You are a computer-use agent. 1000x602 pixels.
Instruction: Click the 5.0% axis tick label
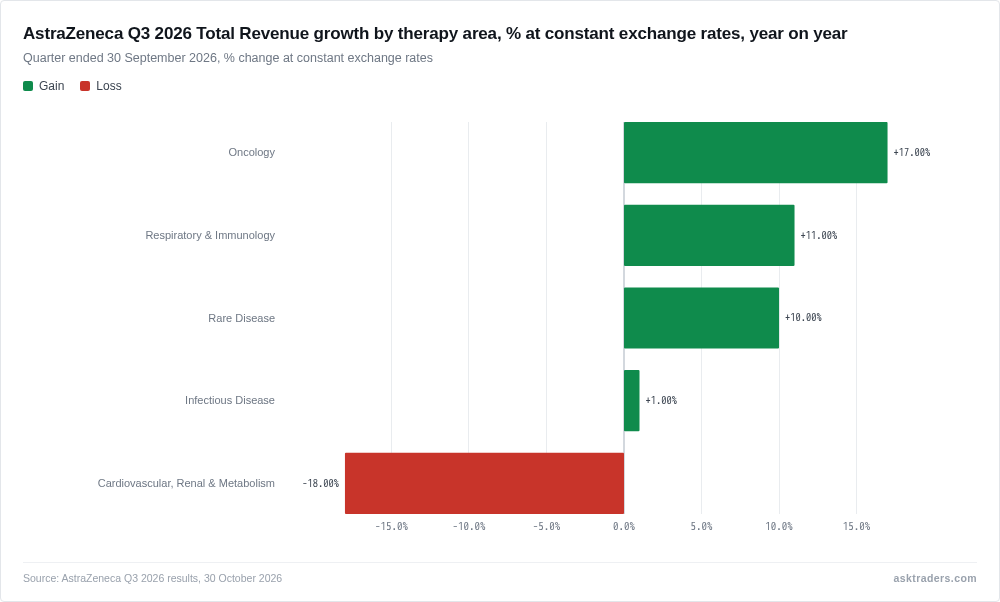click(x=701, y=527)
